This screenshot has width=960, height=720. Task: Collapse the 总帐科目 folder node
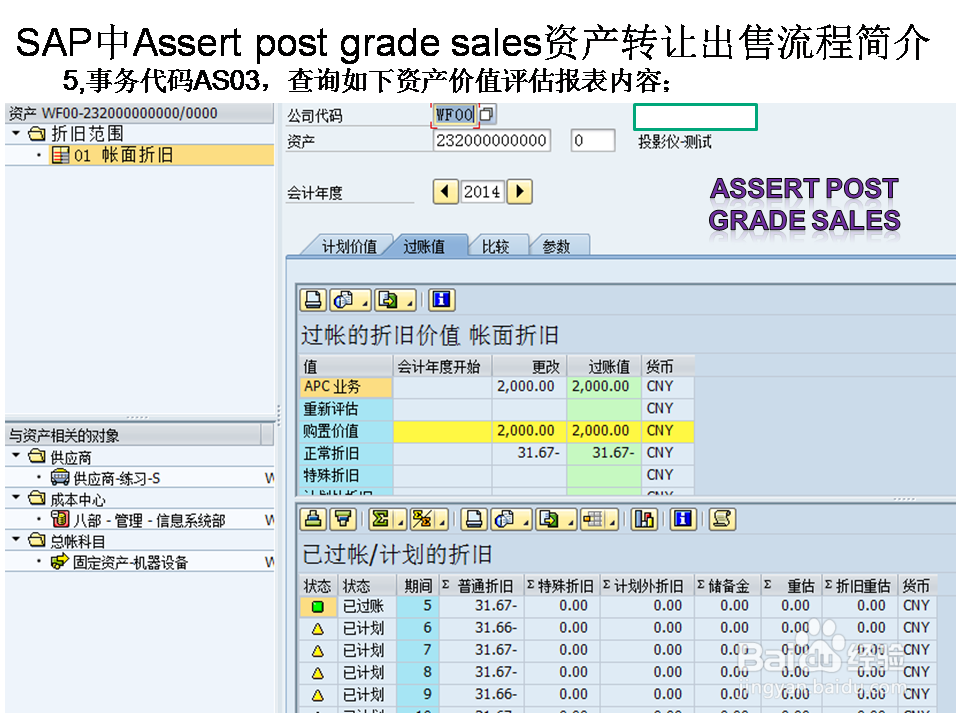click(17, 541)
